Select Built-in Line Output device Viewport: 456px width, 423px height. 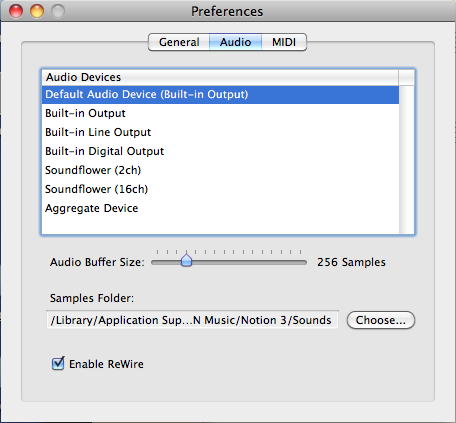220,132
